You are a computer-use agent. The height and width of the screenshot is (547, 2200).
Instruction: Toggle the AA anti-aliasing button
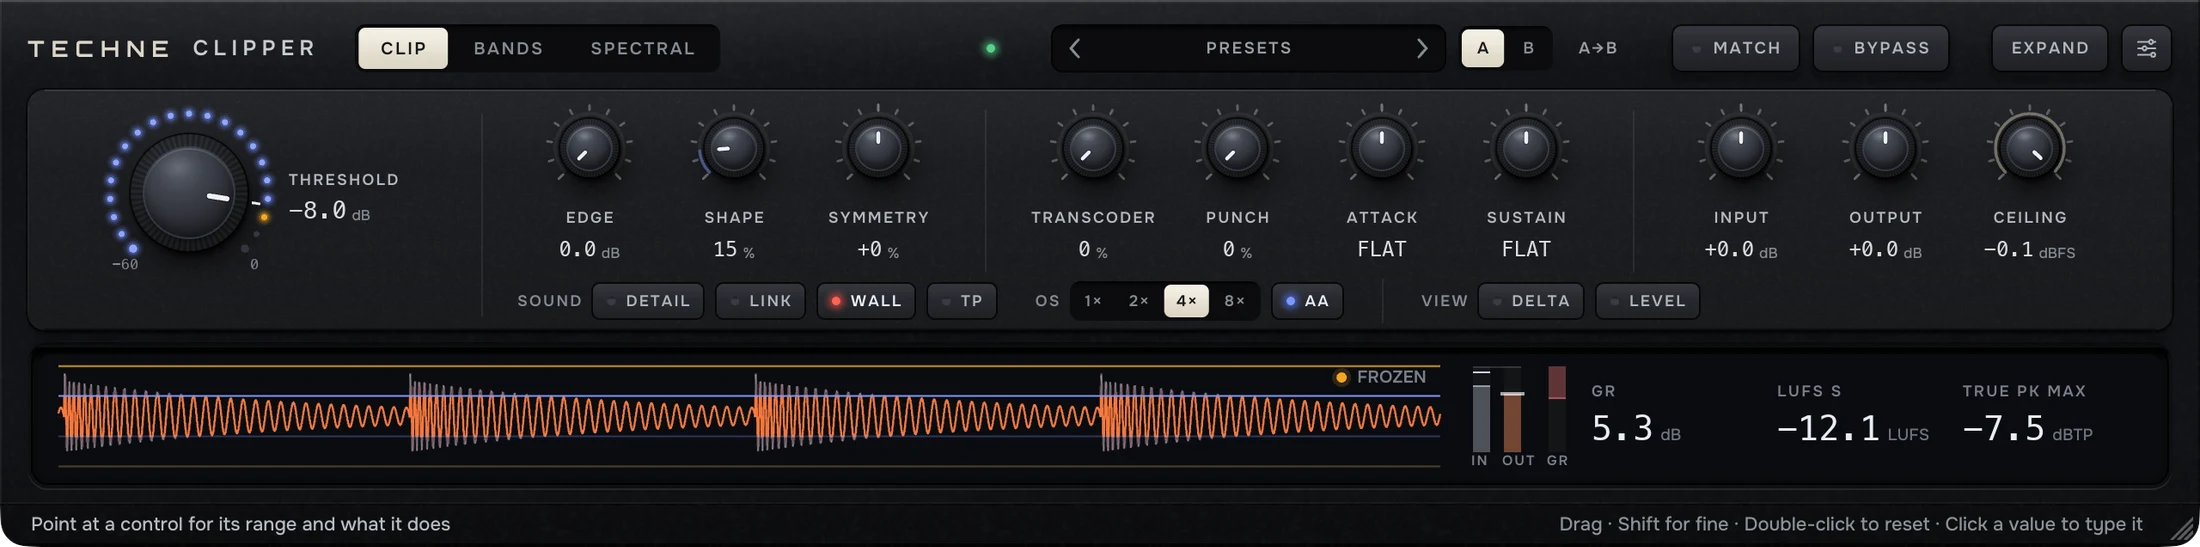[x=1307, y=301]
